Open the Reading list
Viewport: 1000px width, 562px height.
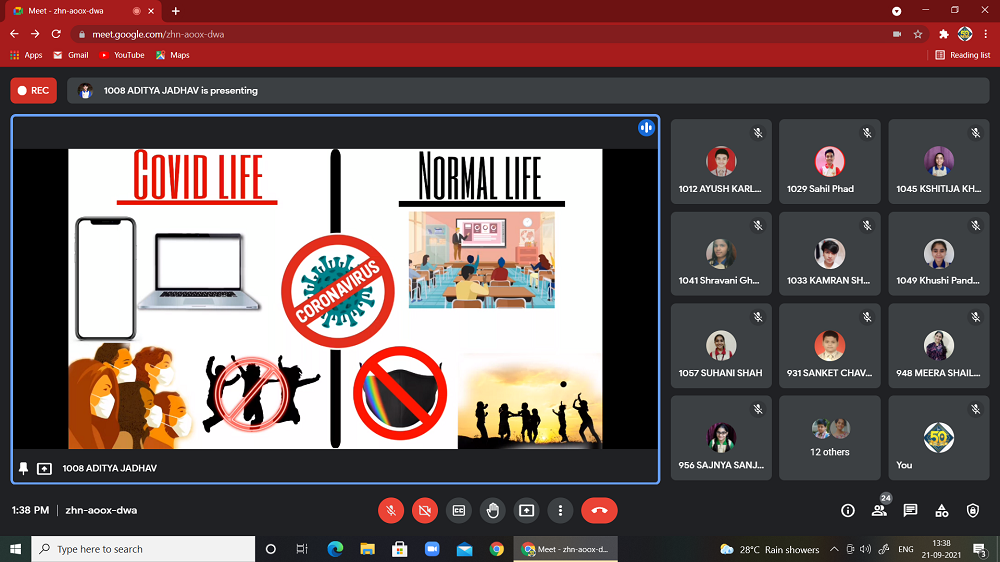(x=963, y=55)
